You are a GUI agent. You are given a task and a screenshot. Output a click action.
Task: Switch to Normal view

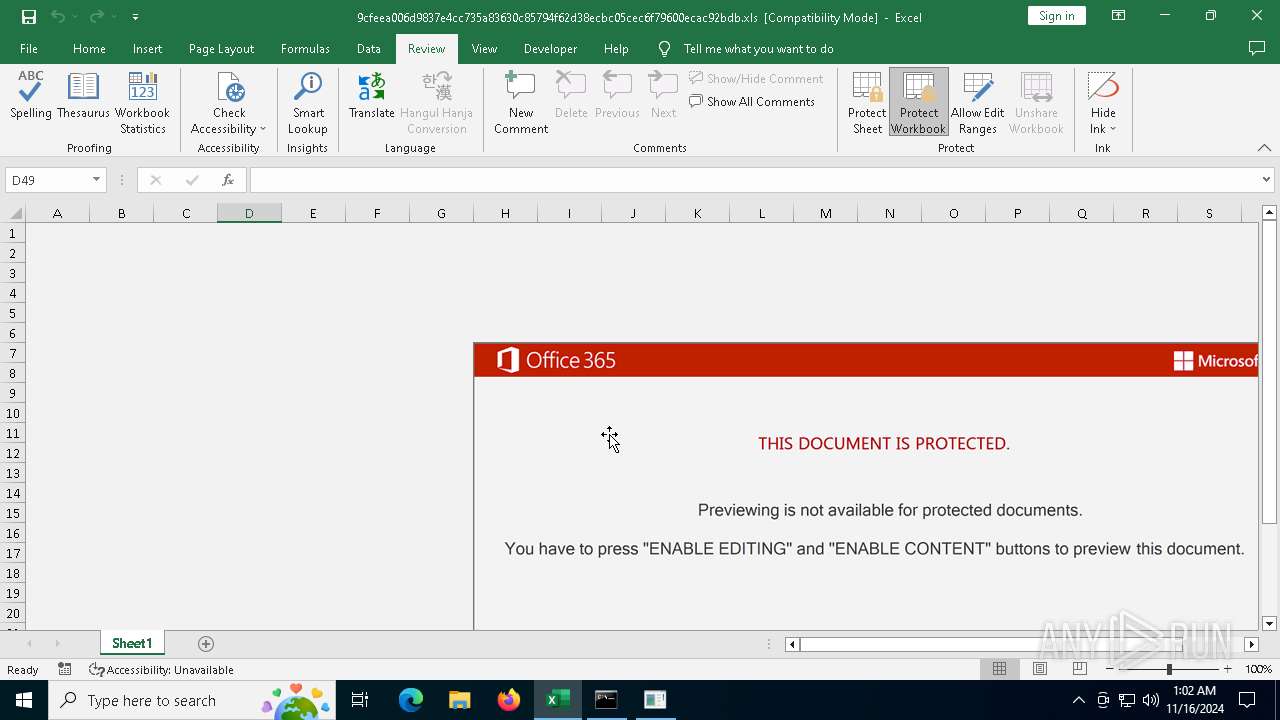(x=999, y=669)
